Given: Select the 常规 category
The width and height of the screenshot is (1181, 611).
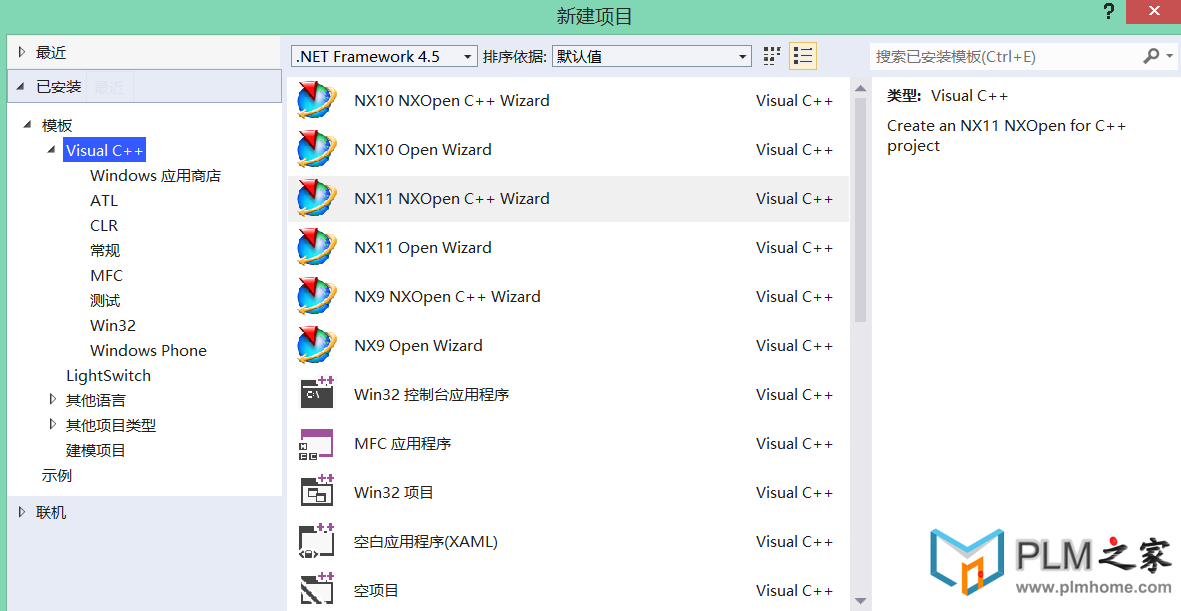Looking at the screenshot, I should (105, 250).
